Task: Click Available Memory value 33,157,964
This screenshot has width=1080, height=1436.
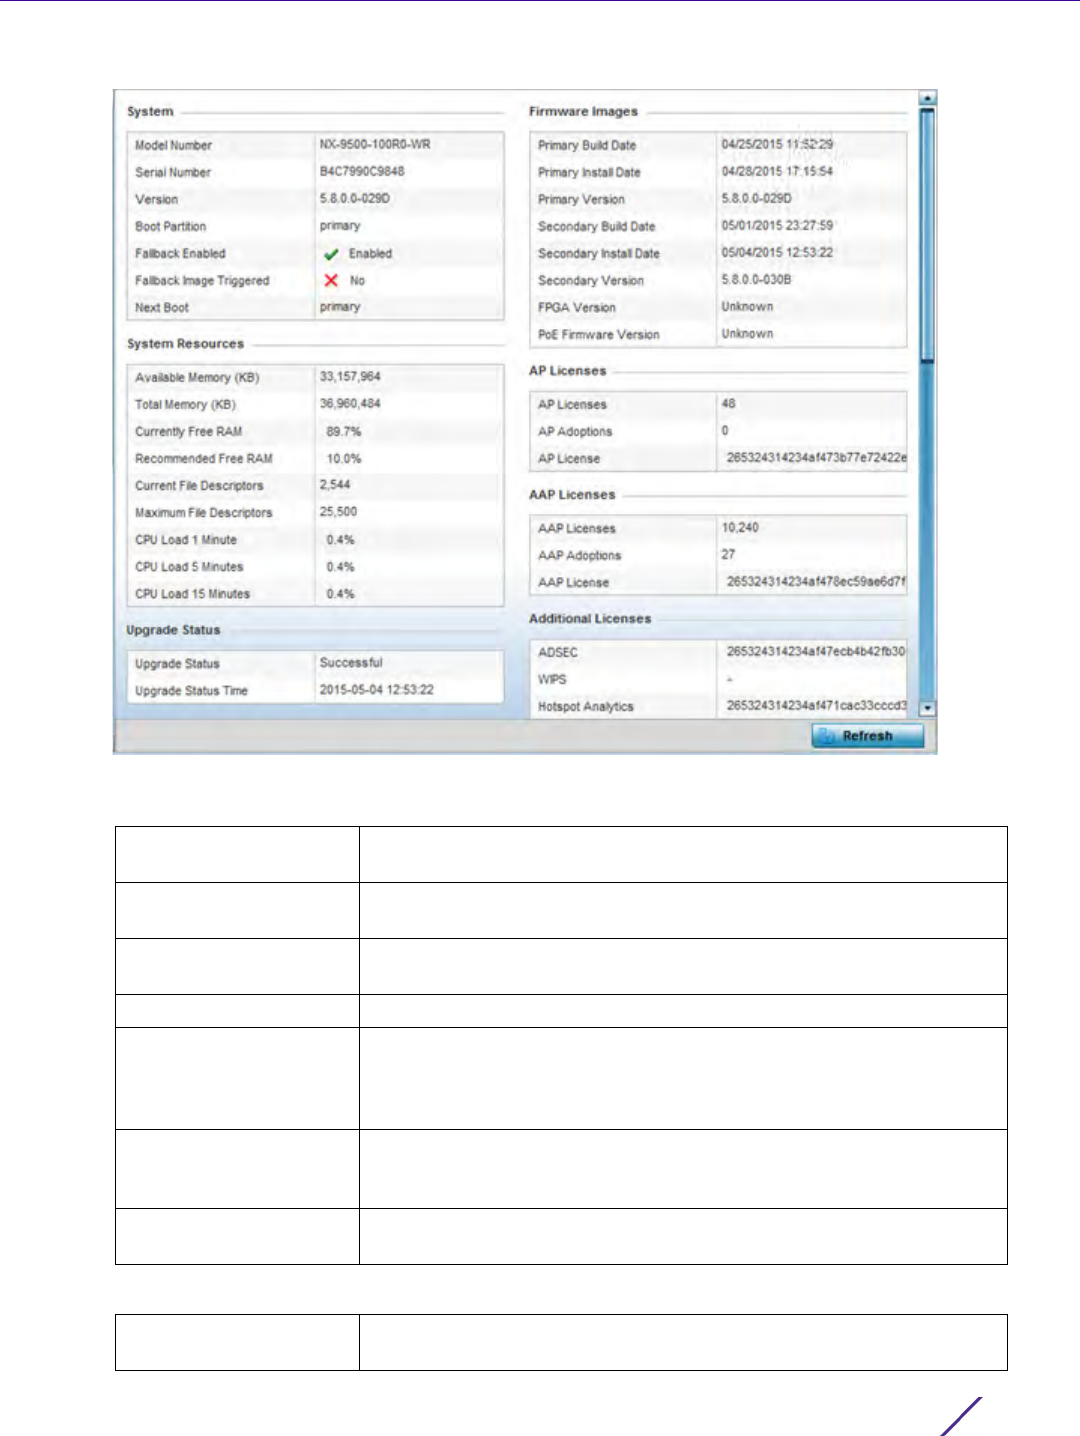Action: [350, 377]
